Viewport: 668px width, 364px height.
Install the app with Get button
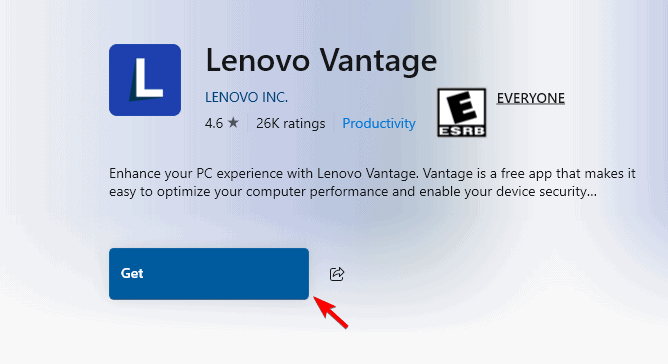[x=209, y=274]
